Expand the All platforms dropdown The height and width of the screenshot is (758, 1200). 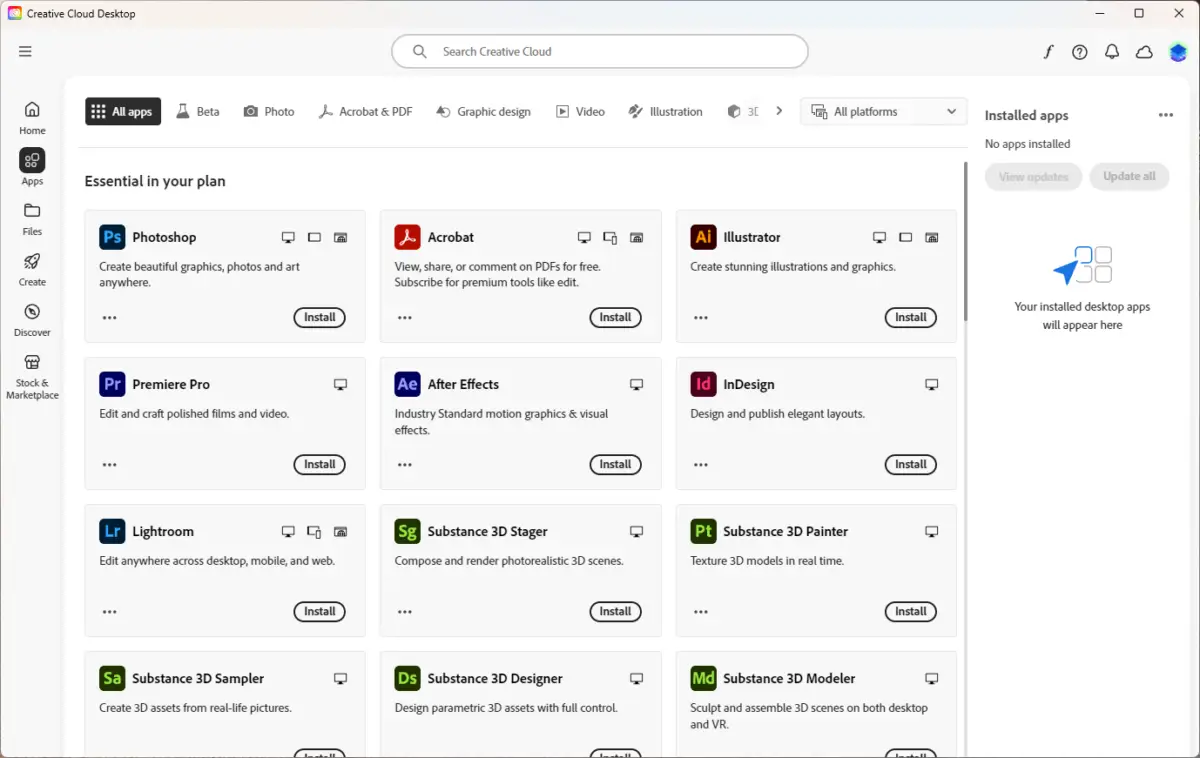pos(884,112)
